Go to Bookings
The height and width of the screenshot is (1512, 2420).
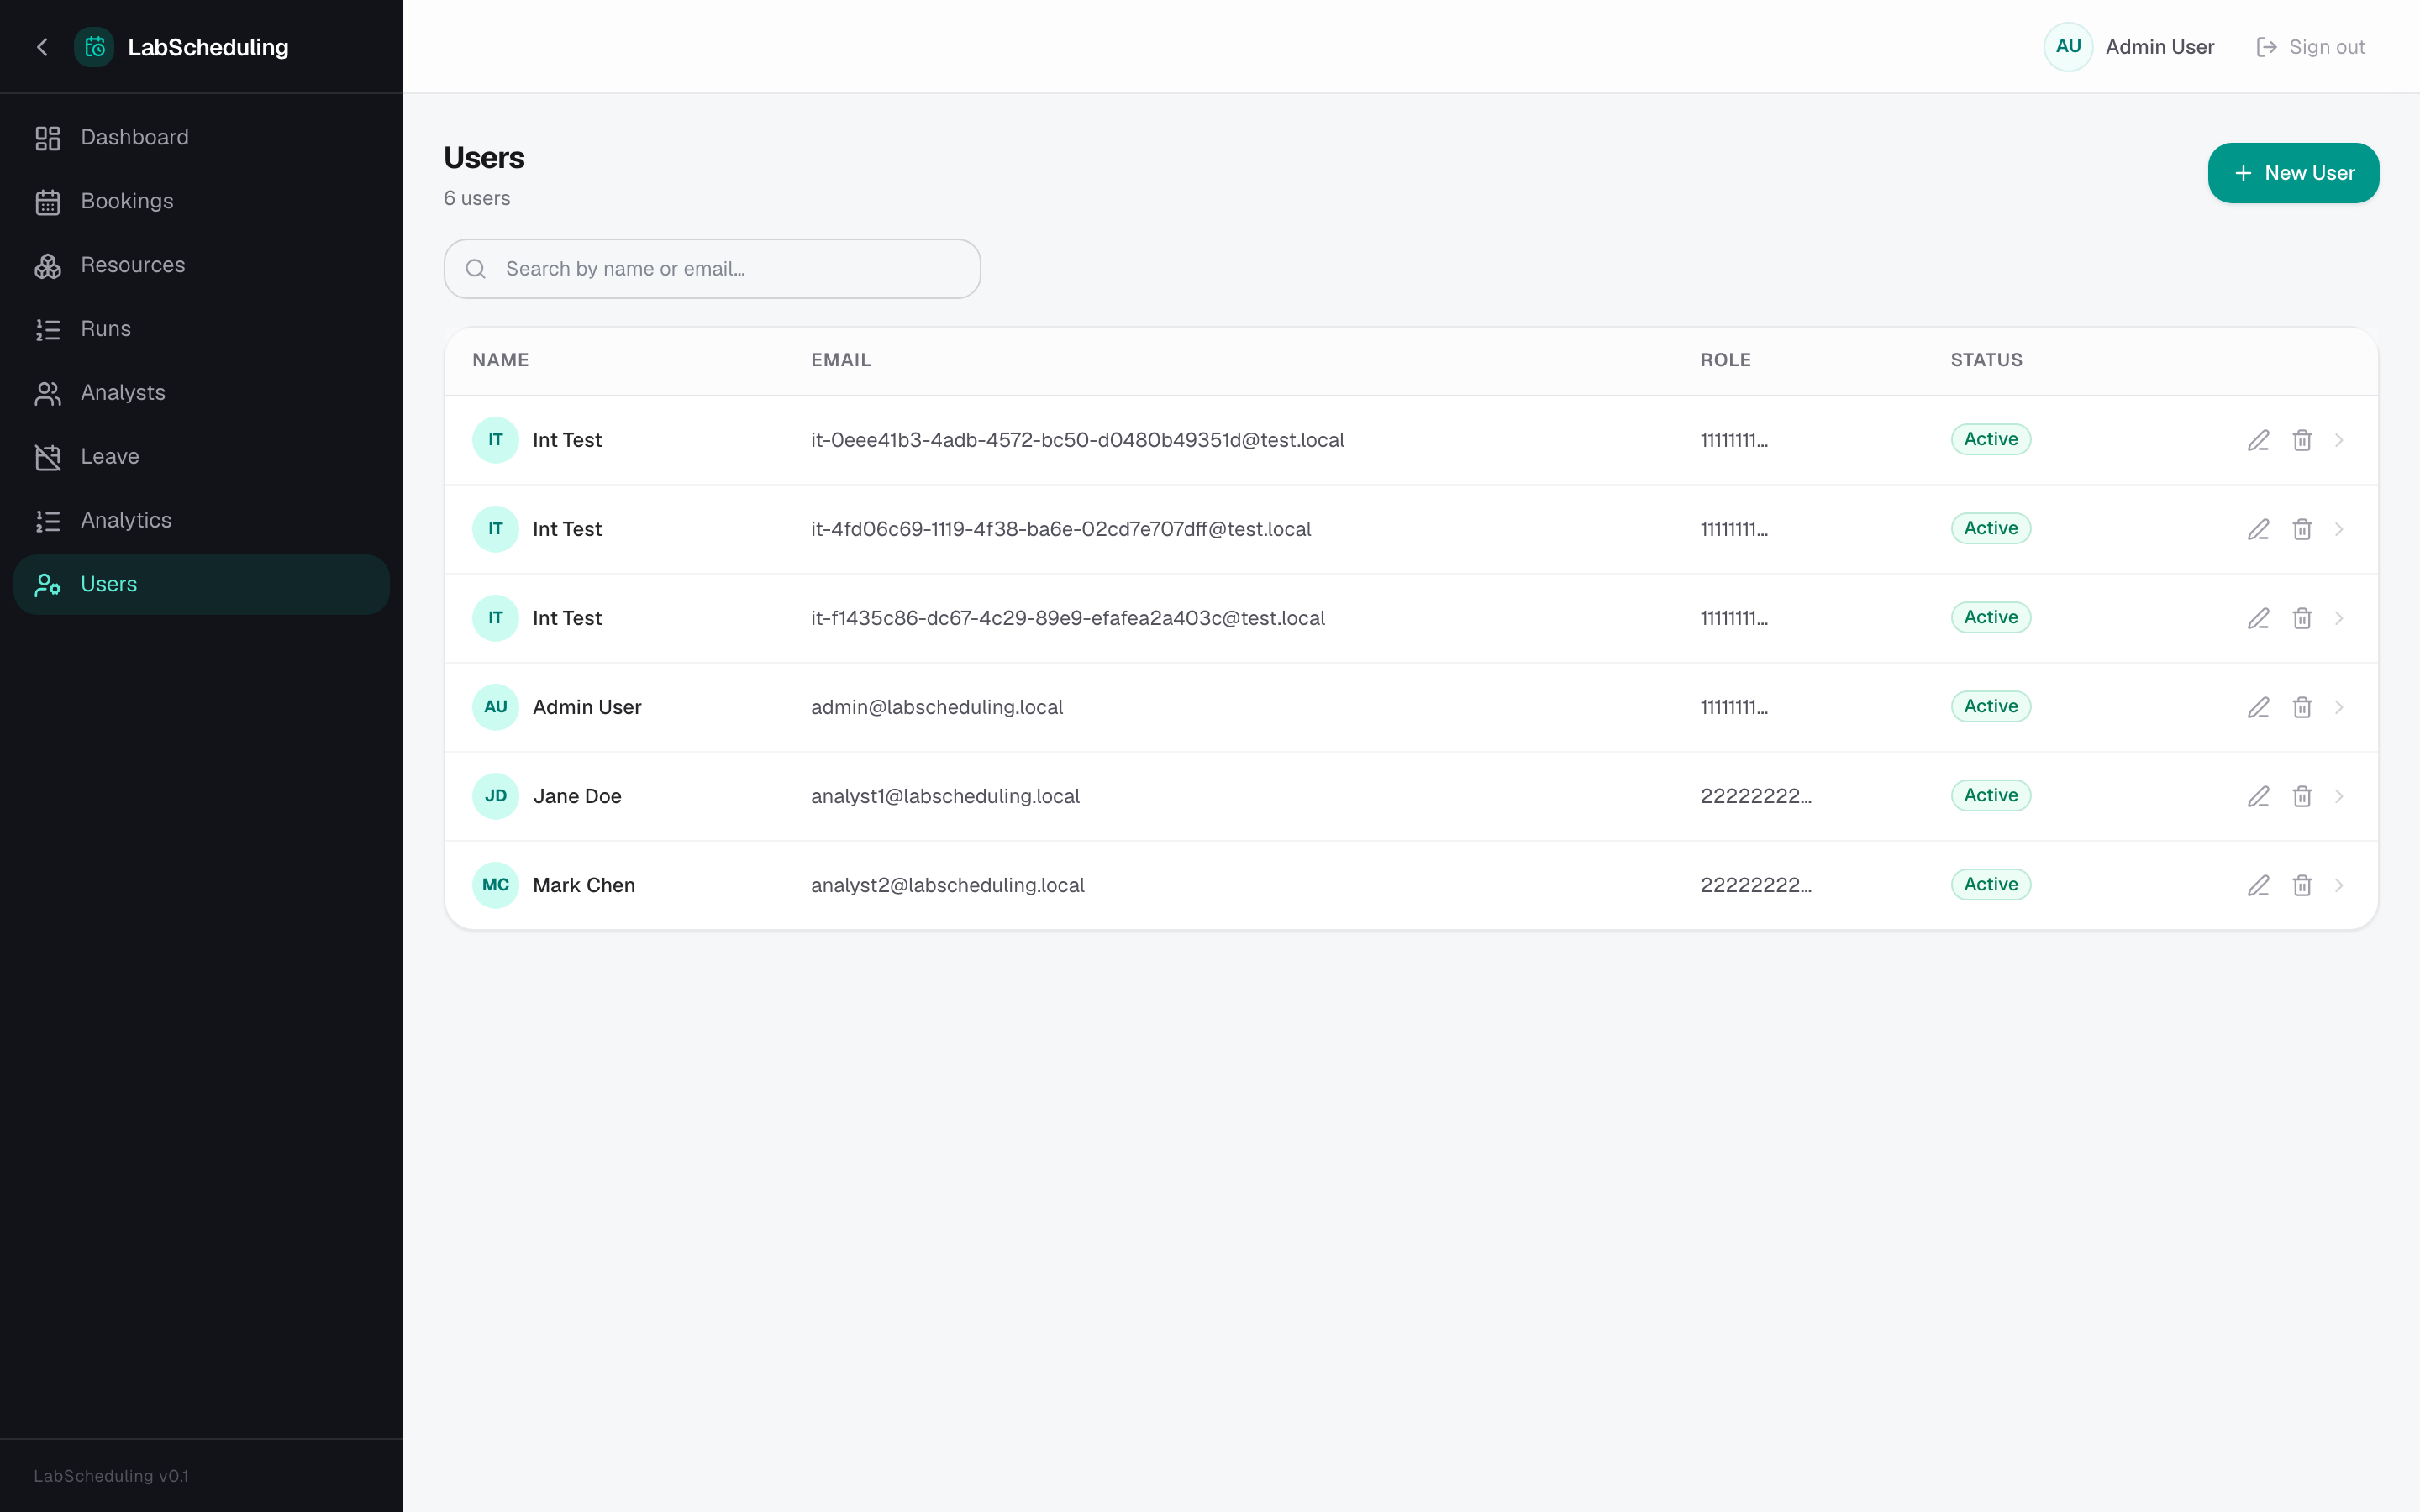pyautogui.click(x=201, y=201)
